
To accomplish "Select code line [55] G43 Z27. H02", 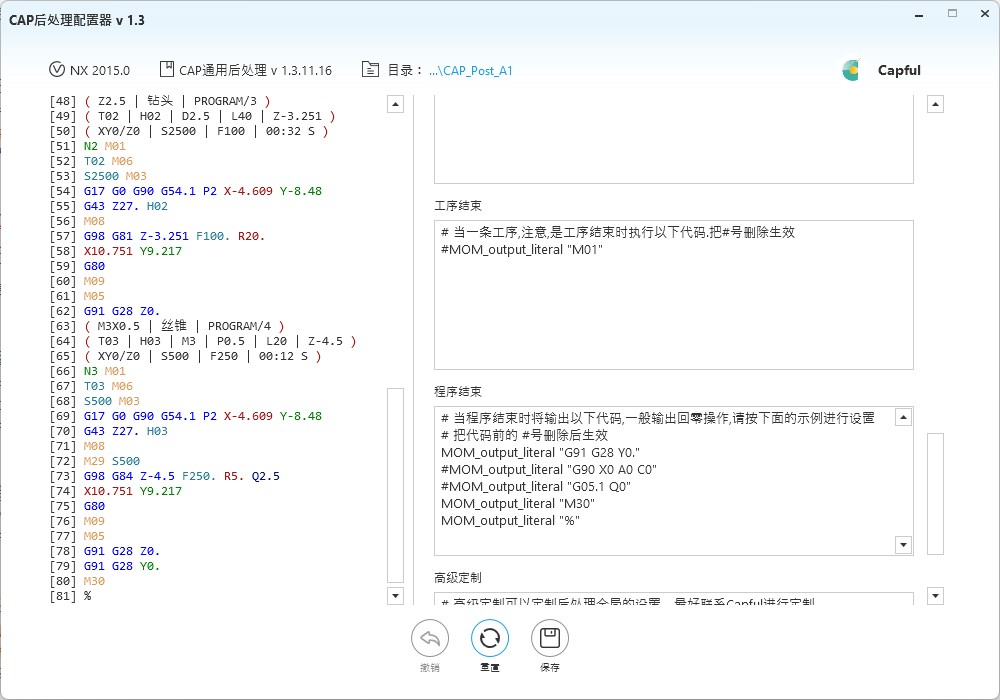I will coord(109,206).
